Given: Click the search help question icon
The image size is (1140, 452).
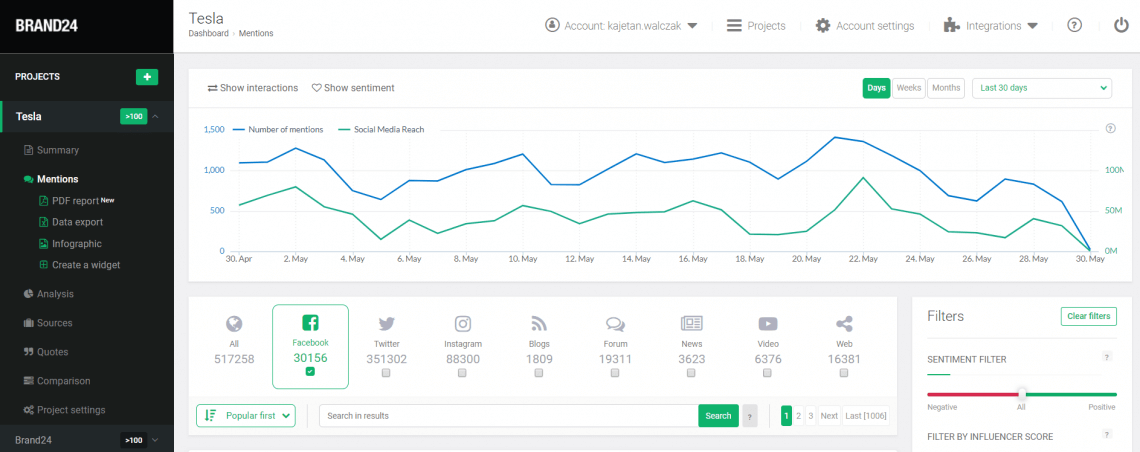Looking at the screenshot, I should click(750, 416).
